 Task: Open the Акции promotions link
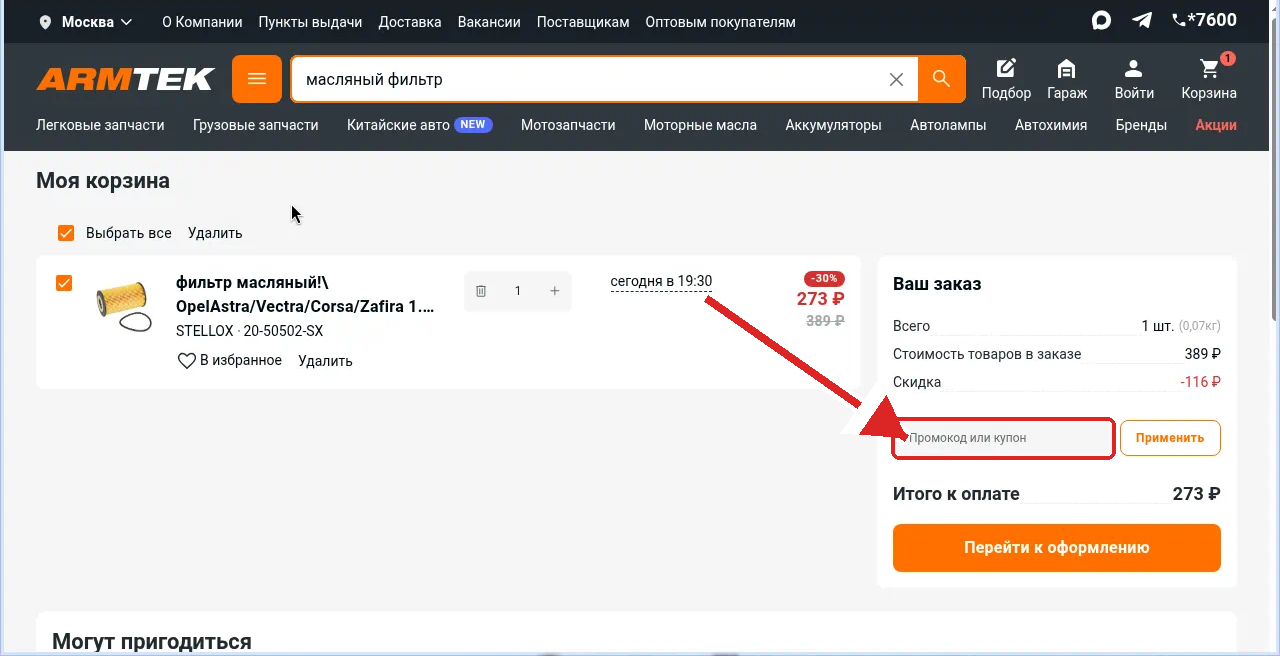coord(1216,125)
